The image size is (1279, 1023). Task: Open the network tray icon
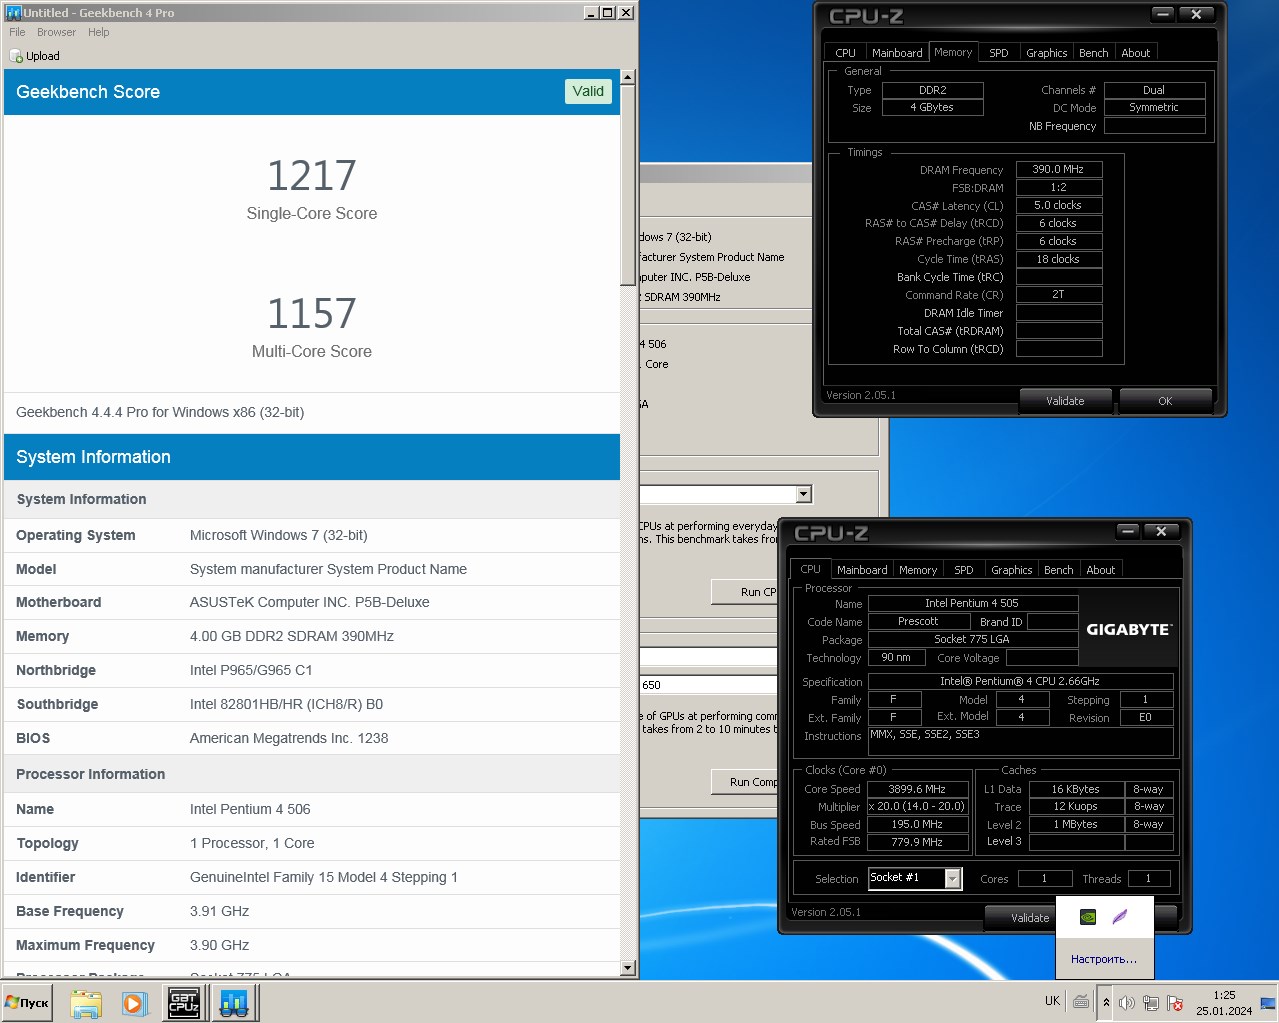tap(1151, 1002)
